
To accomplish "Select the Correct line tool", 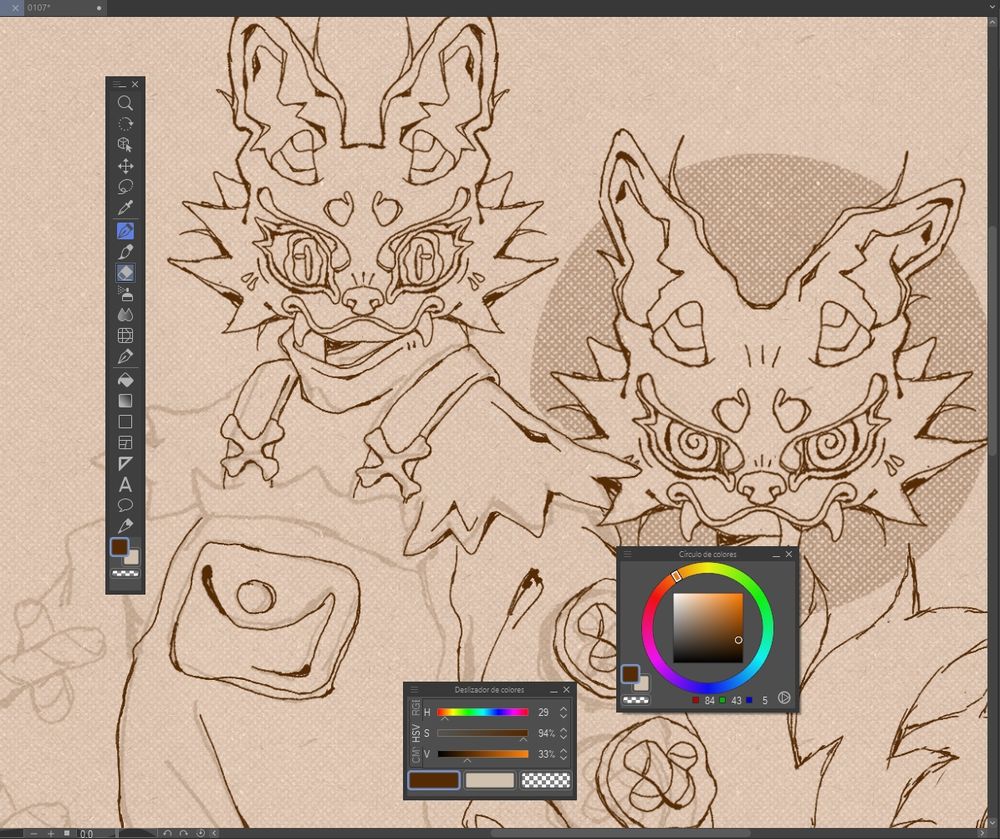I will click(125, 526).
